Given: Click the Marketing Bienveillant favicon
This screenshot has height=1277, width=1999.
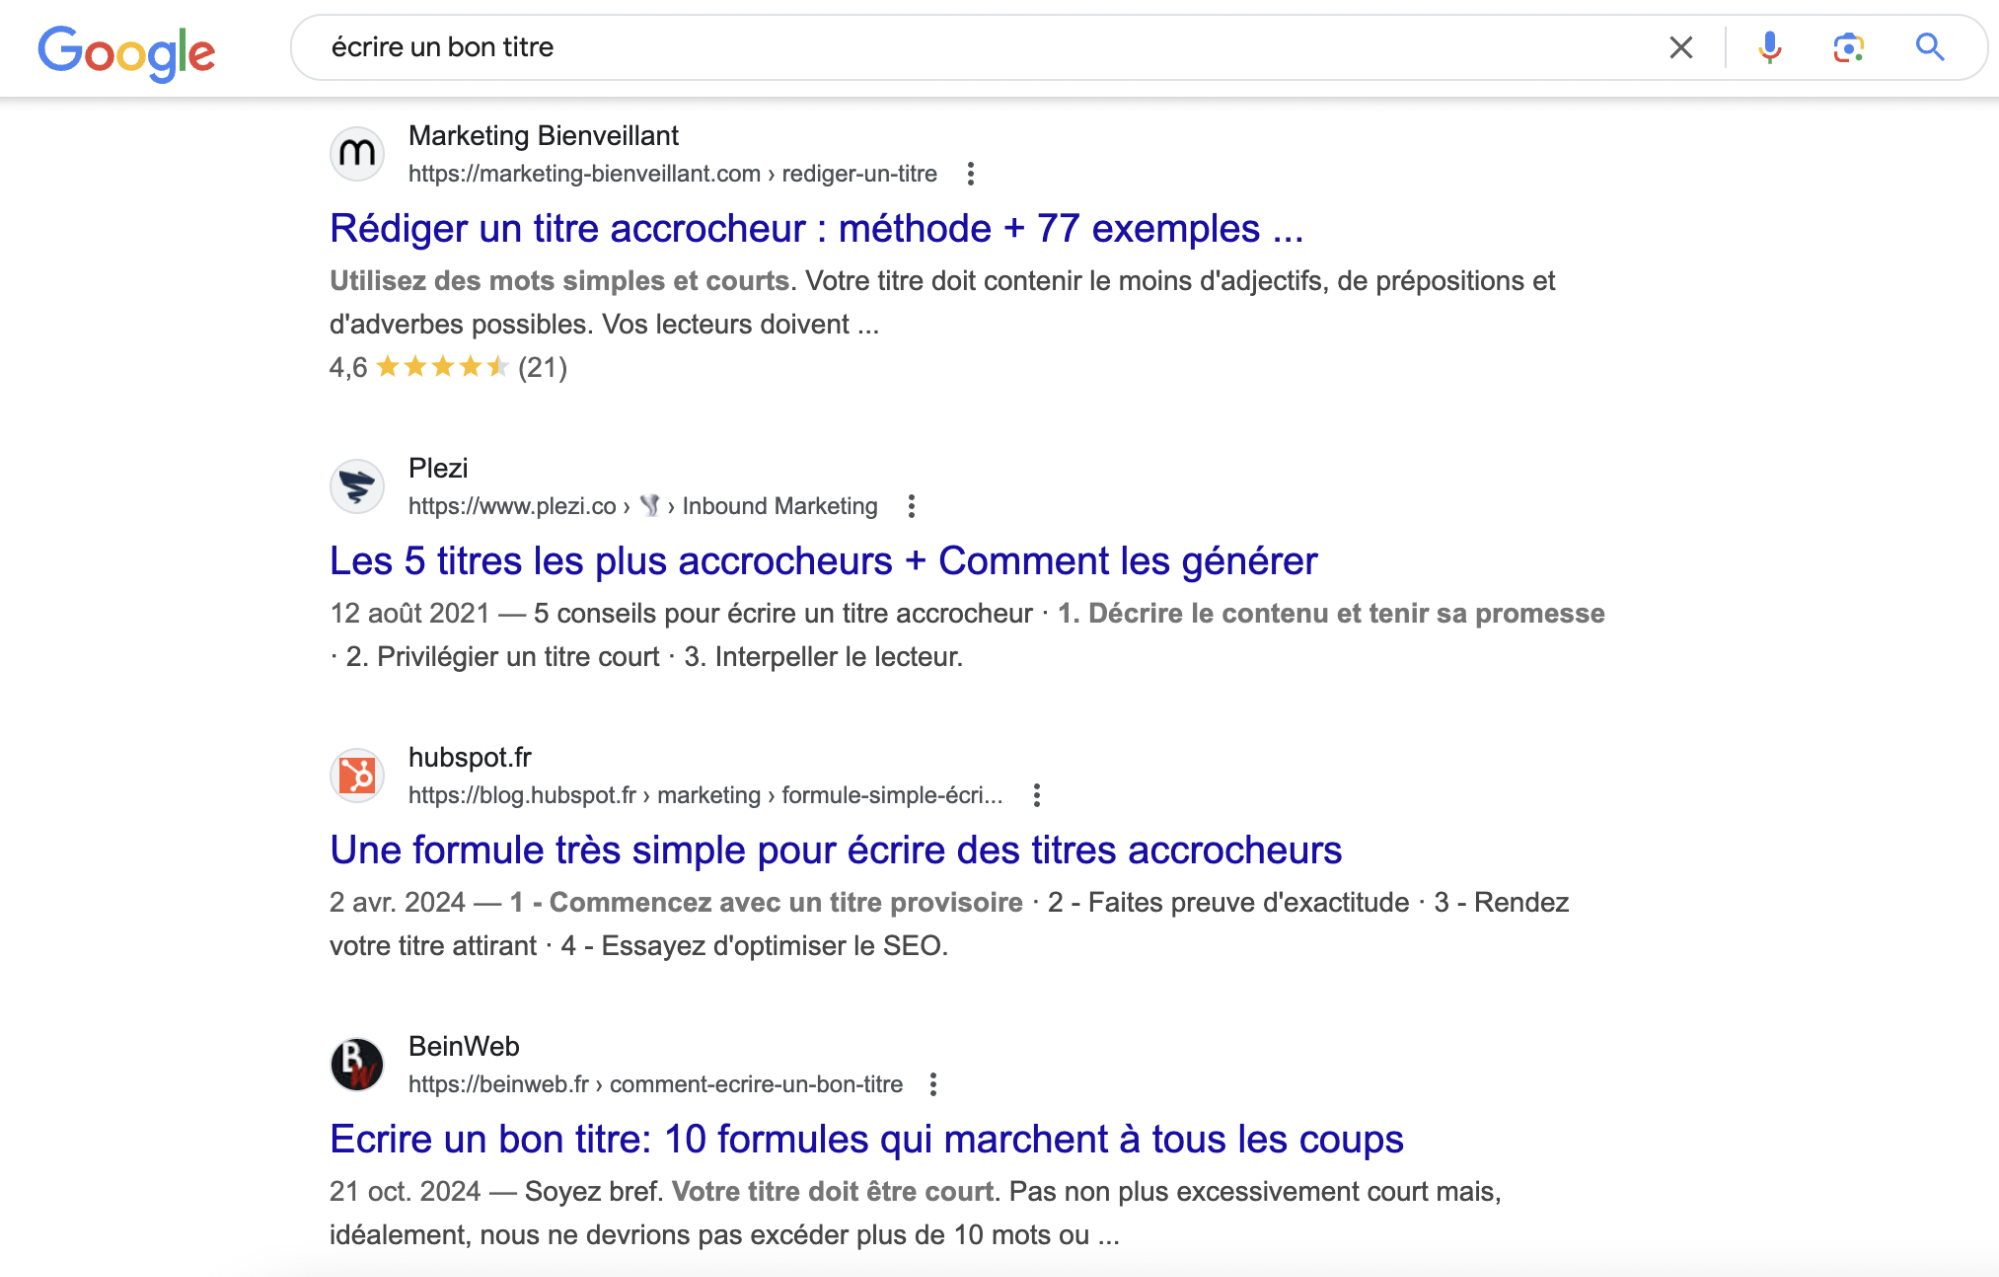Looking at the screenshot, I should pyautogui.click(x=357, y=154).
